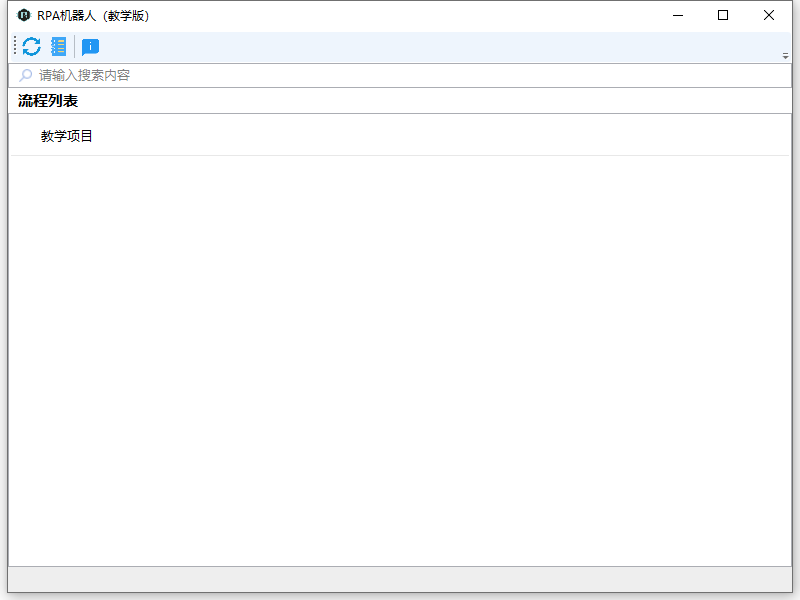
Task: Open the notebook log icon in toolbar
Action: 59,46
